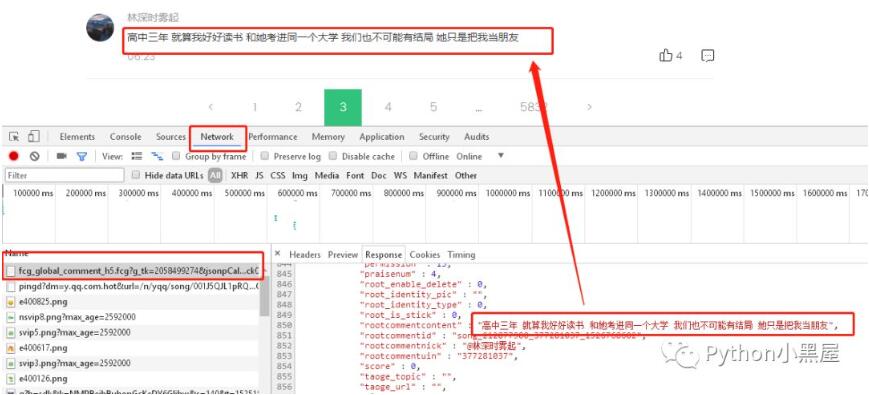Check the Disable cache option

tap(333, 156)
